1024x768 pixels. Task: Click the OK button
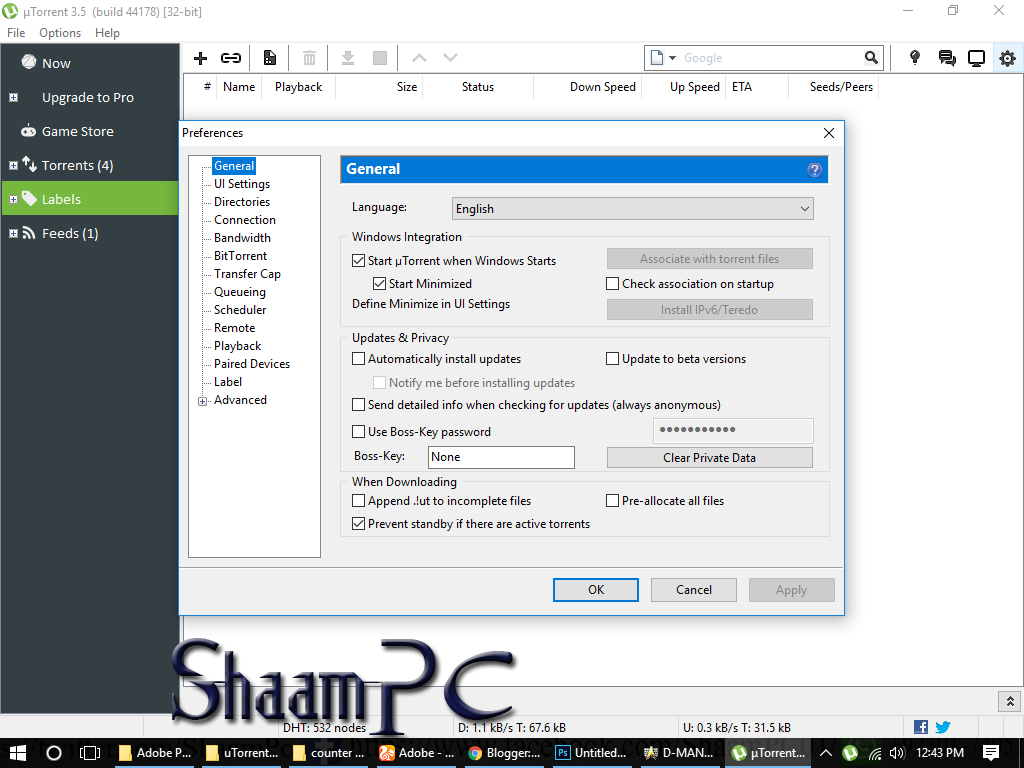point(596,590)
